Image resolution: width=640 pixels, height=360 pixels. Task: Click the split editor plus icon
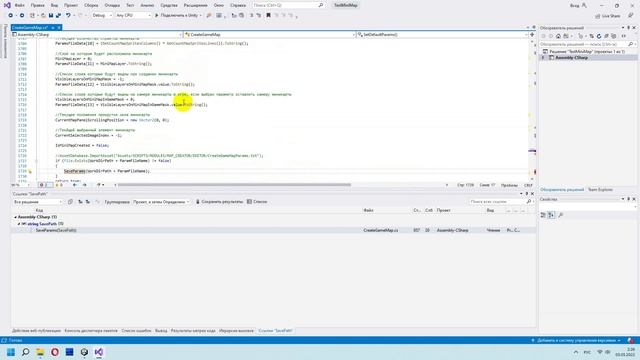(532, 35)
